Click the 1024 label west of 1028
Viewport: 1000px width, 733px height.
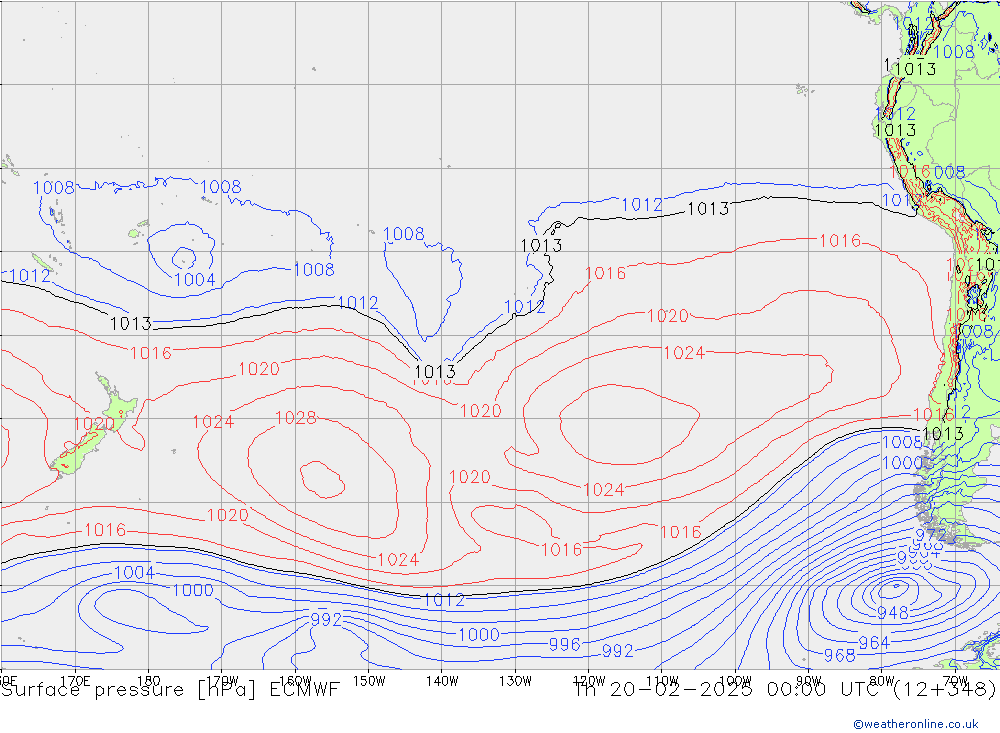tap(213, 422)
